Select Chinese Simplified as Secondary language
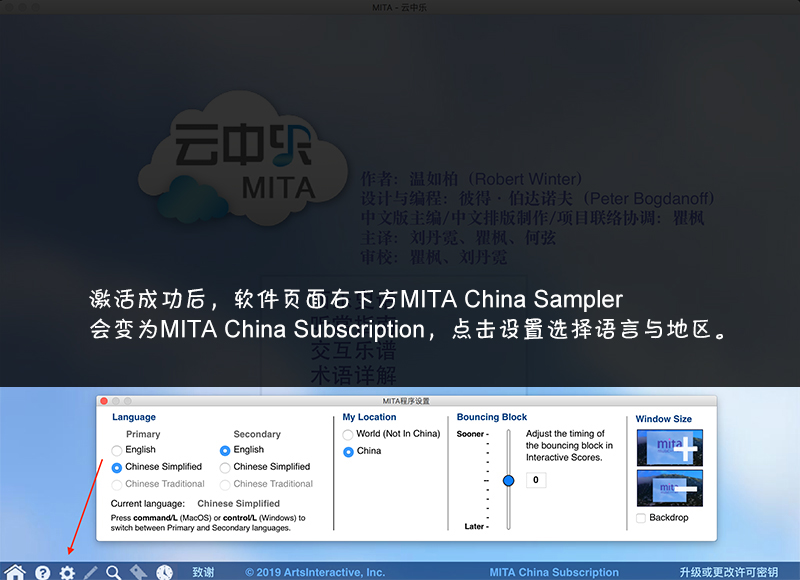The height and width of the screenshot is (580, 800). (x=225, y=467)
